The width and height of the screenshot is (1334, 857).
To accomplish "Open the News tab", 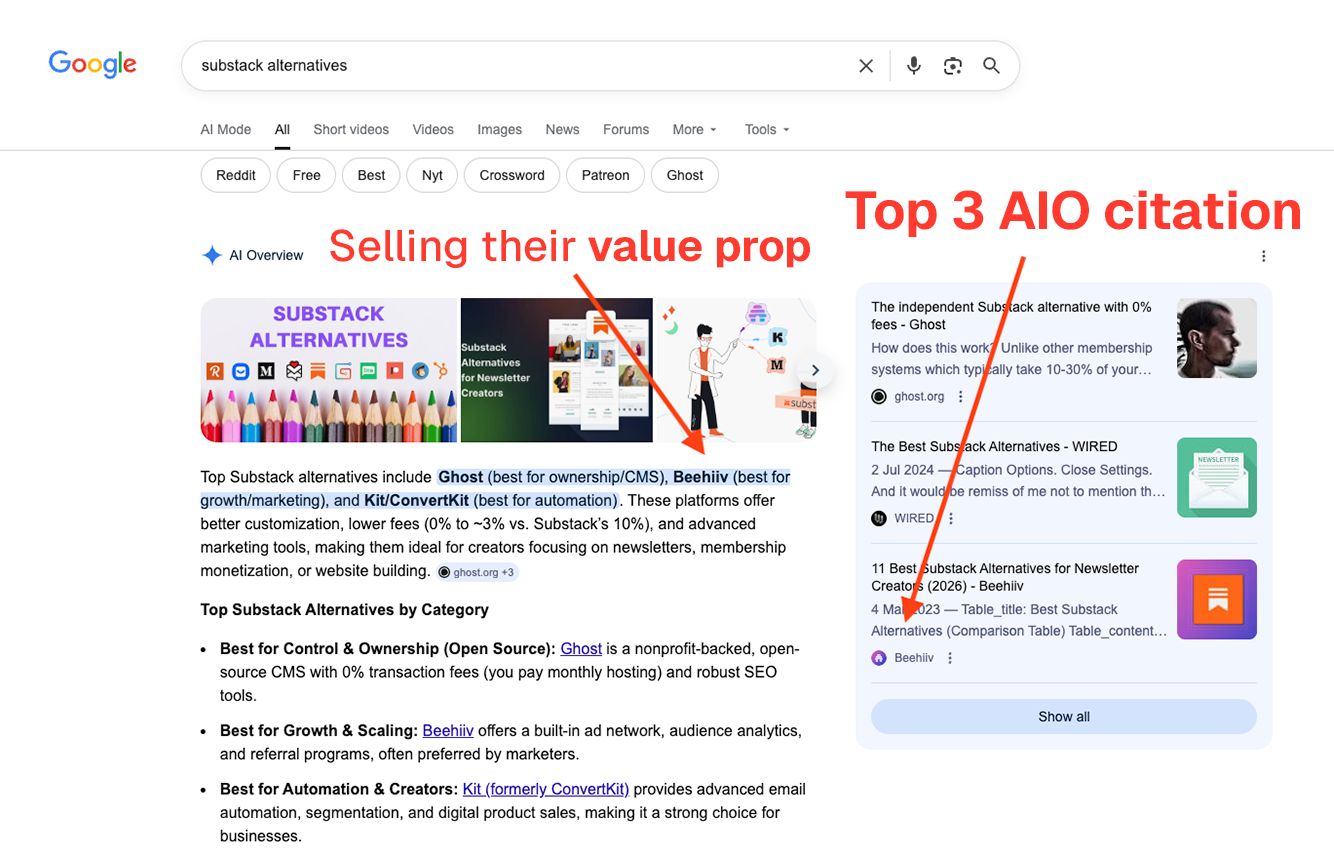I will point(562,130).
